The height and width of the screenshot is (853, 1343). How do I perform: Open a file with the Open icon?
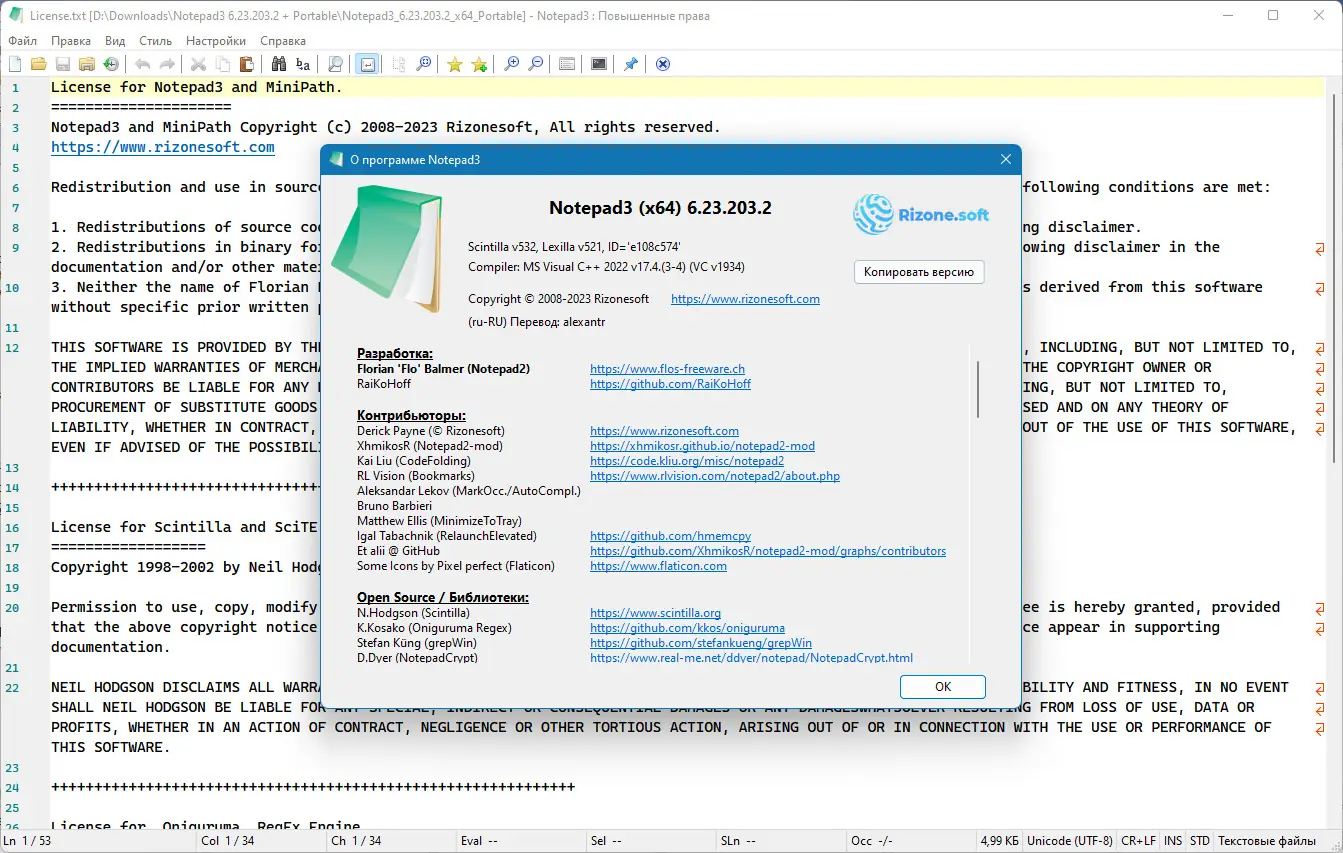point(39,63)
